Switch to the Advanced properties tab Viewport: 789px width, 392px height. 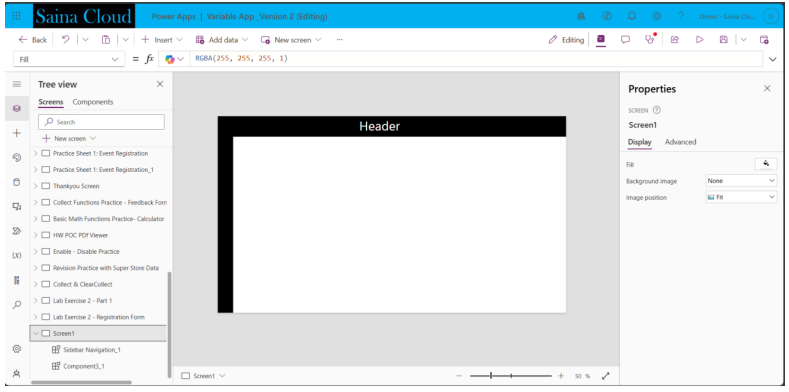[680, 142]
